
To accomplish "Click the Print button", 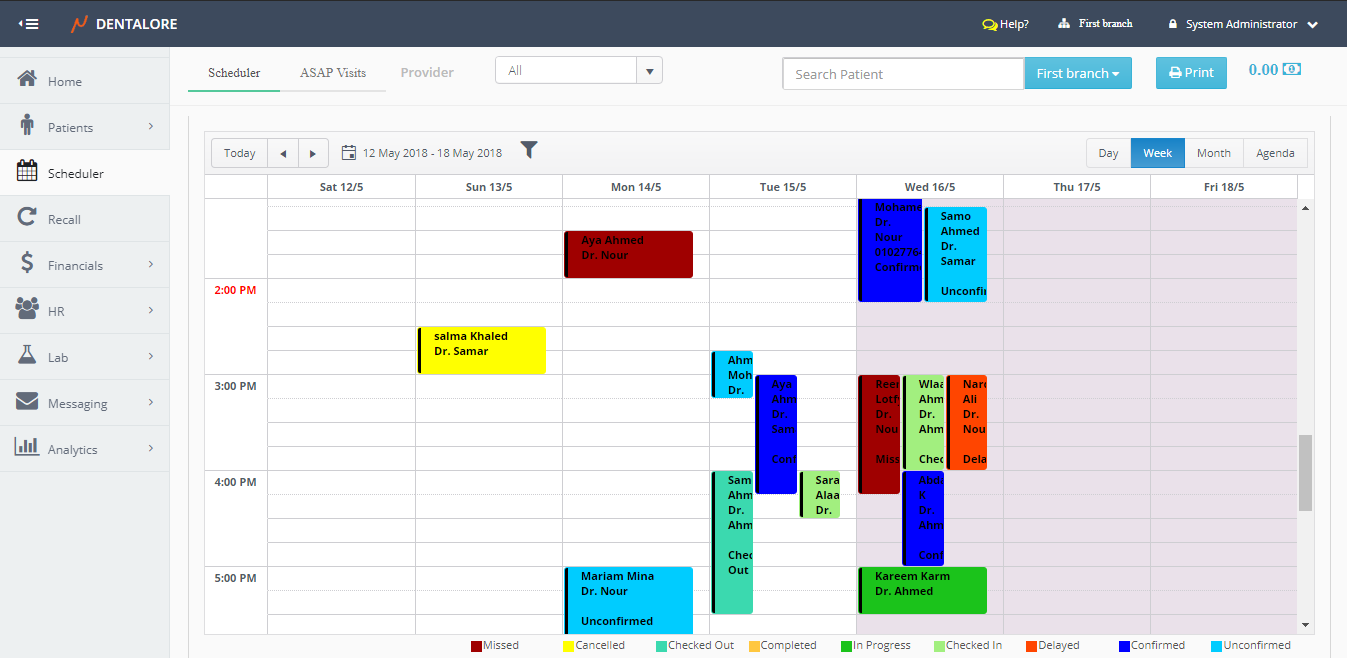I will (1191, 73).
